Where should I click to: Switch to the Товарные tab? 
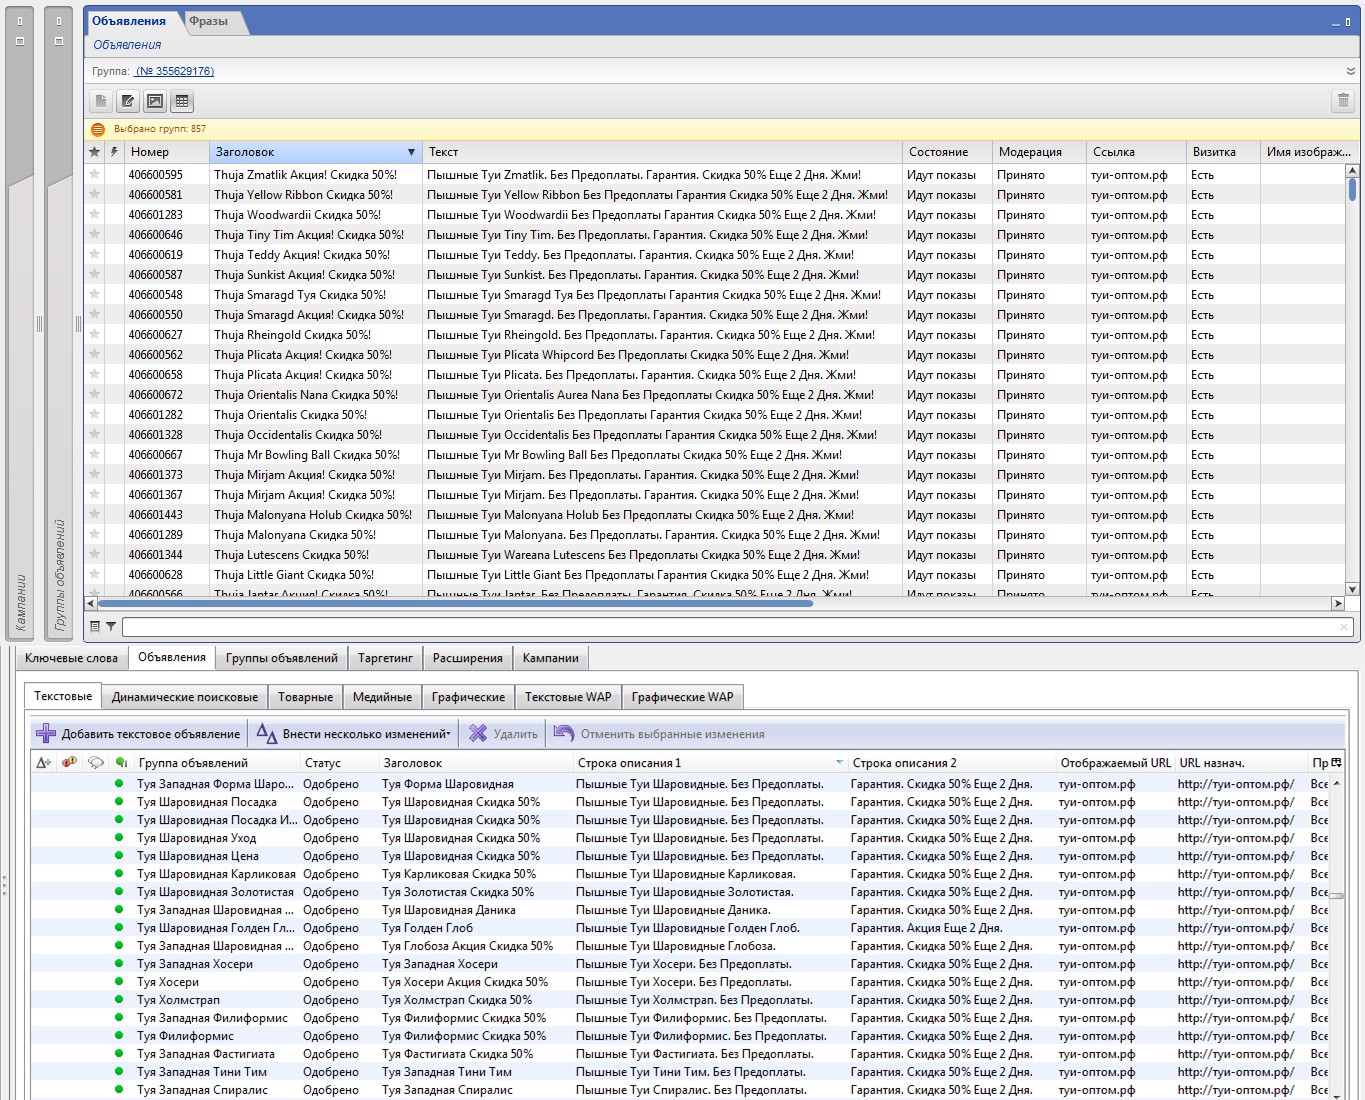[x=305, y=697]
